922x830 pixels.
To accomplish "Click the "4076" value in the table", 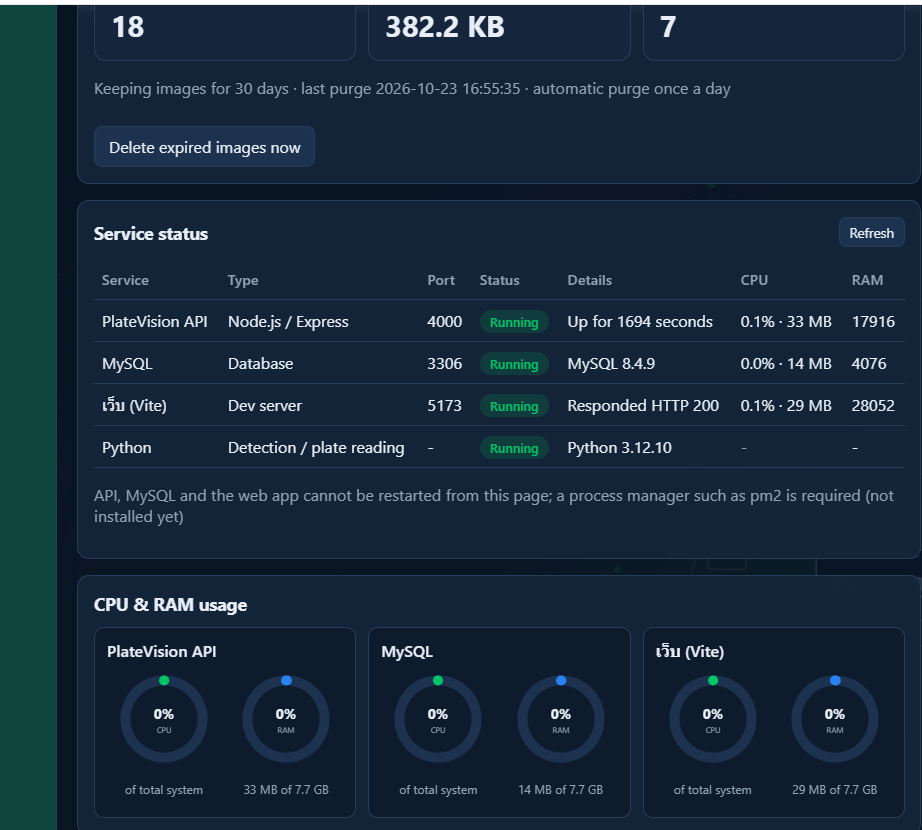I will [869, 364].
